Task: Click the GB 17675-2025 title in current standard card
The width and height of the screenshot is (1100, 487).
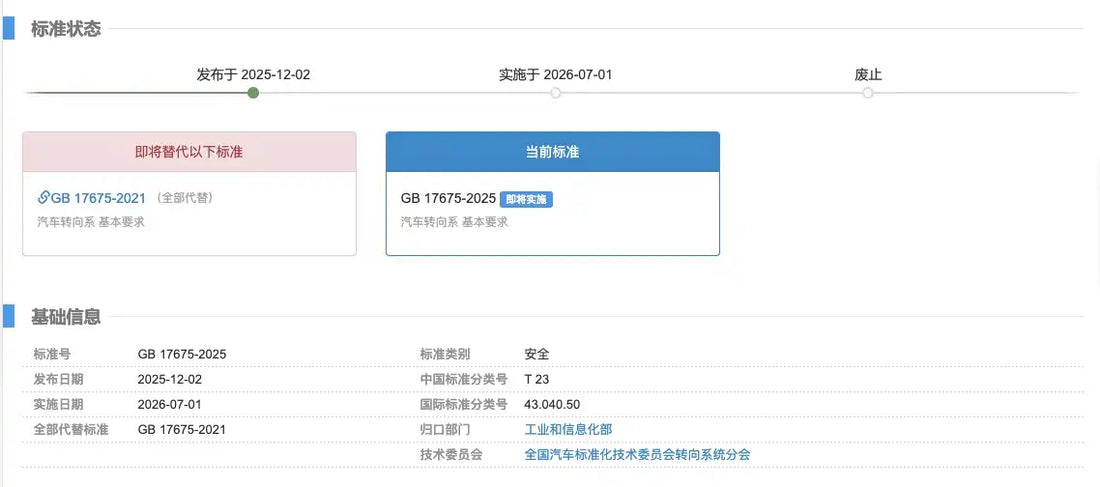Action: point(448,199)
